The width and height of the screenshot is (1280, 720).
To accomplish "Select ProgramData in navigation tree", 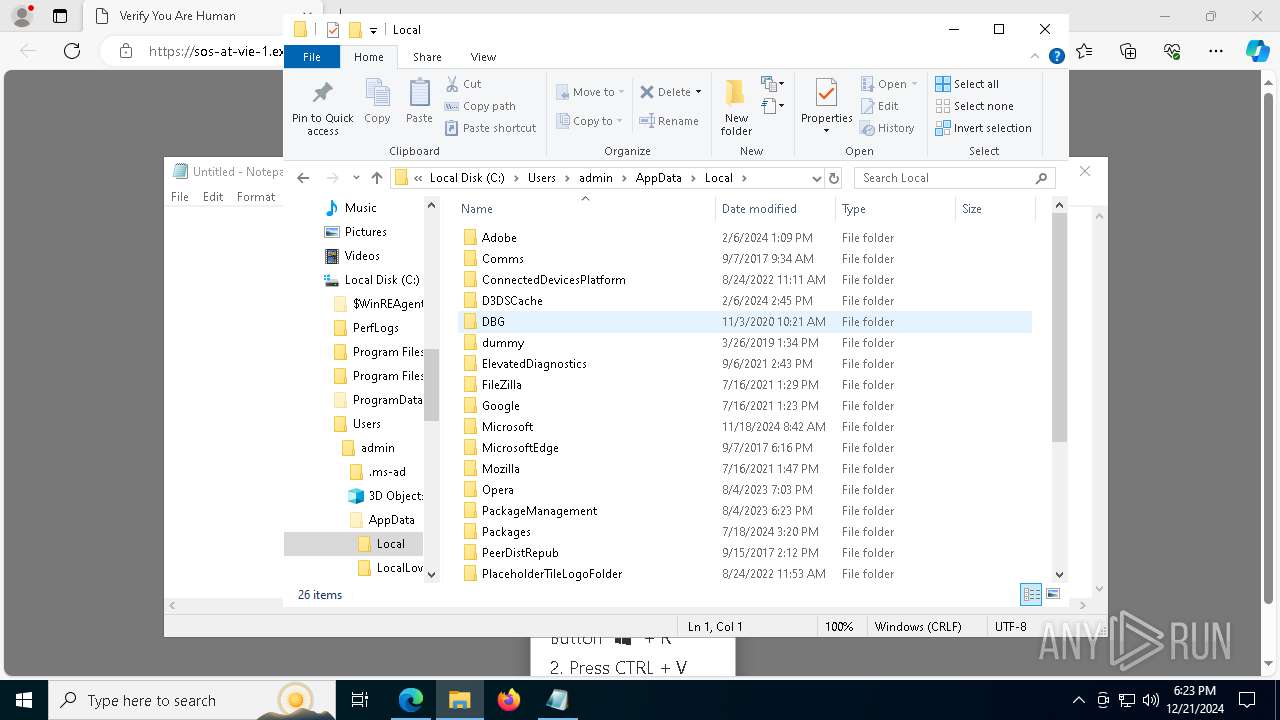I will 387,399.
